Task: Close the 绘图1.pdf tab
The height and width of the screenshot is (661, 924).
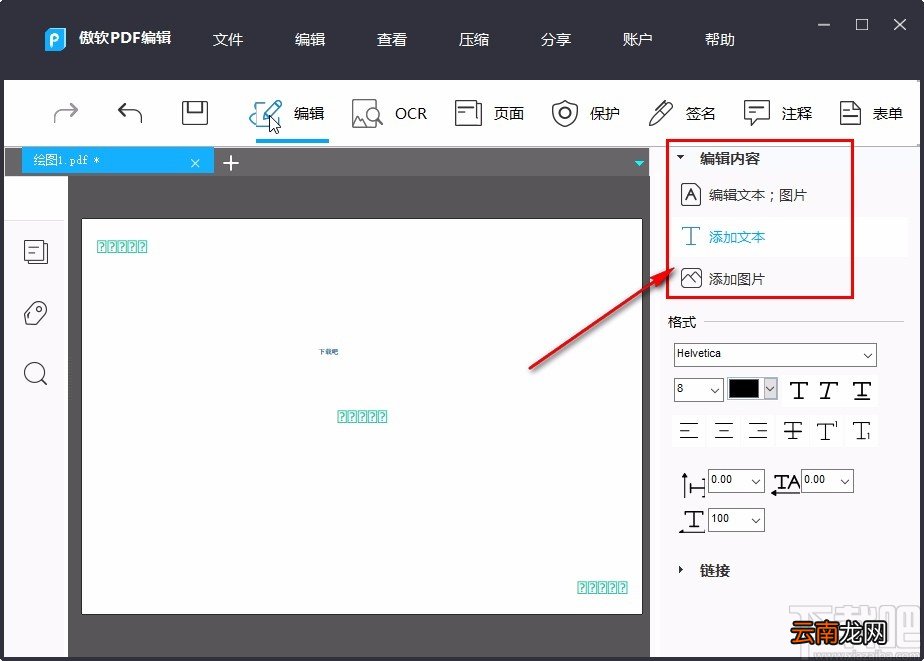Action: [195, 163]
